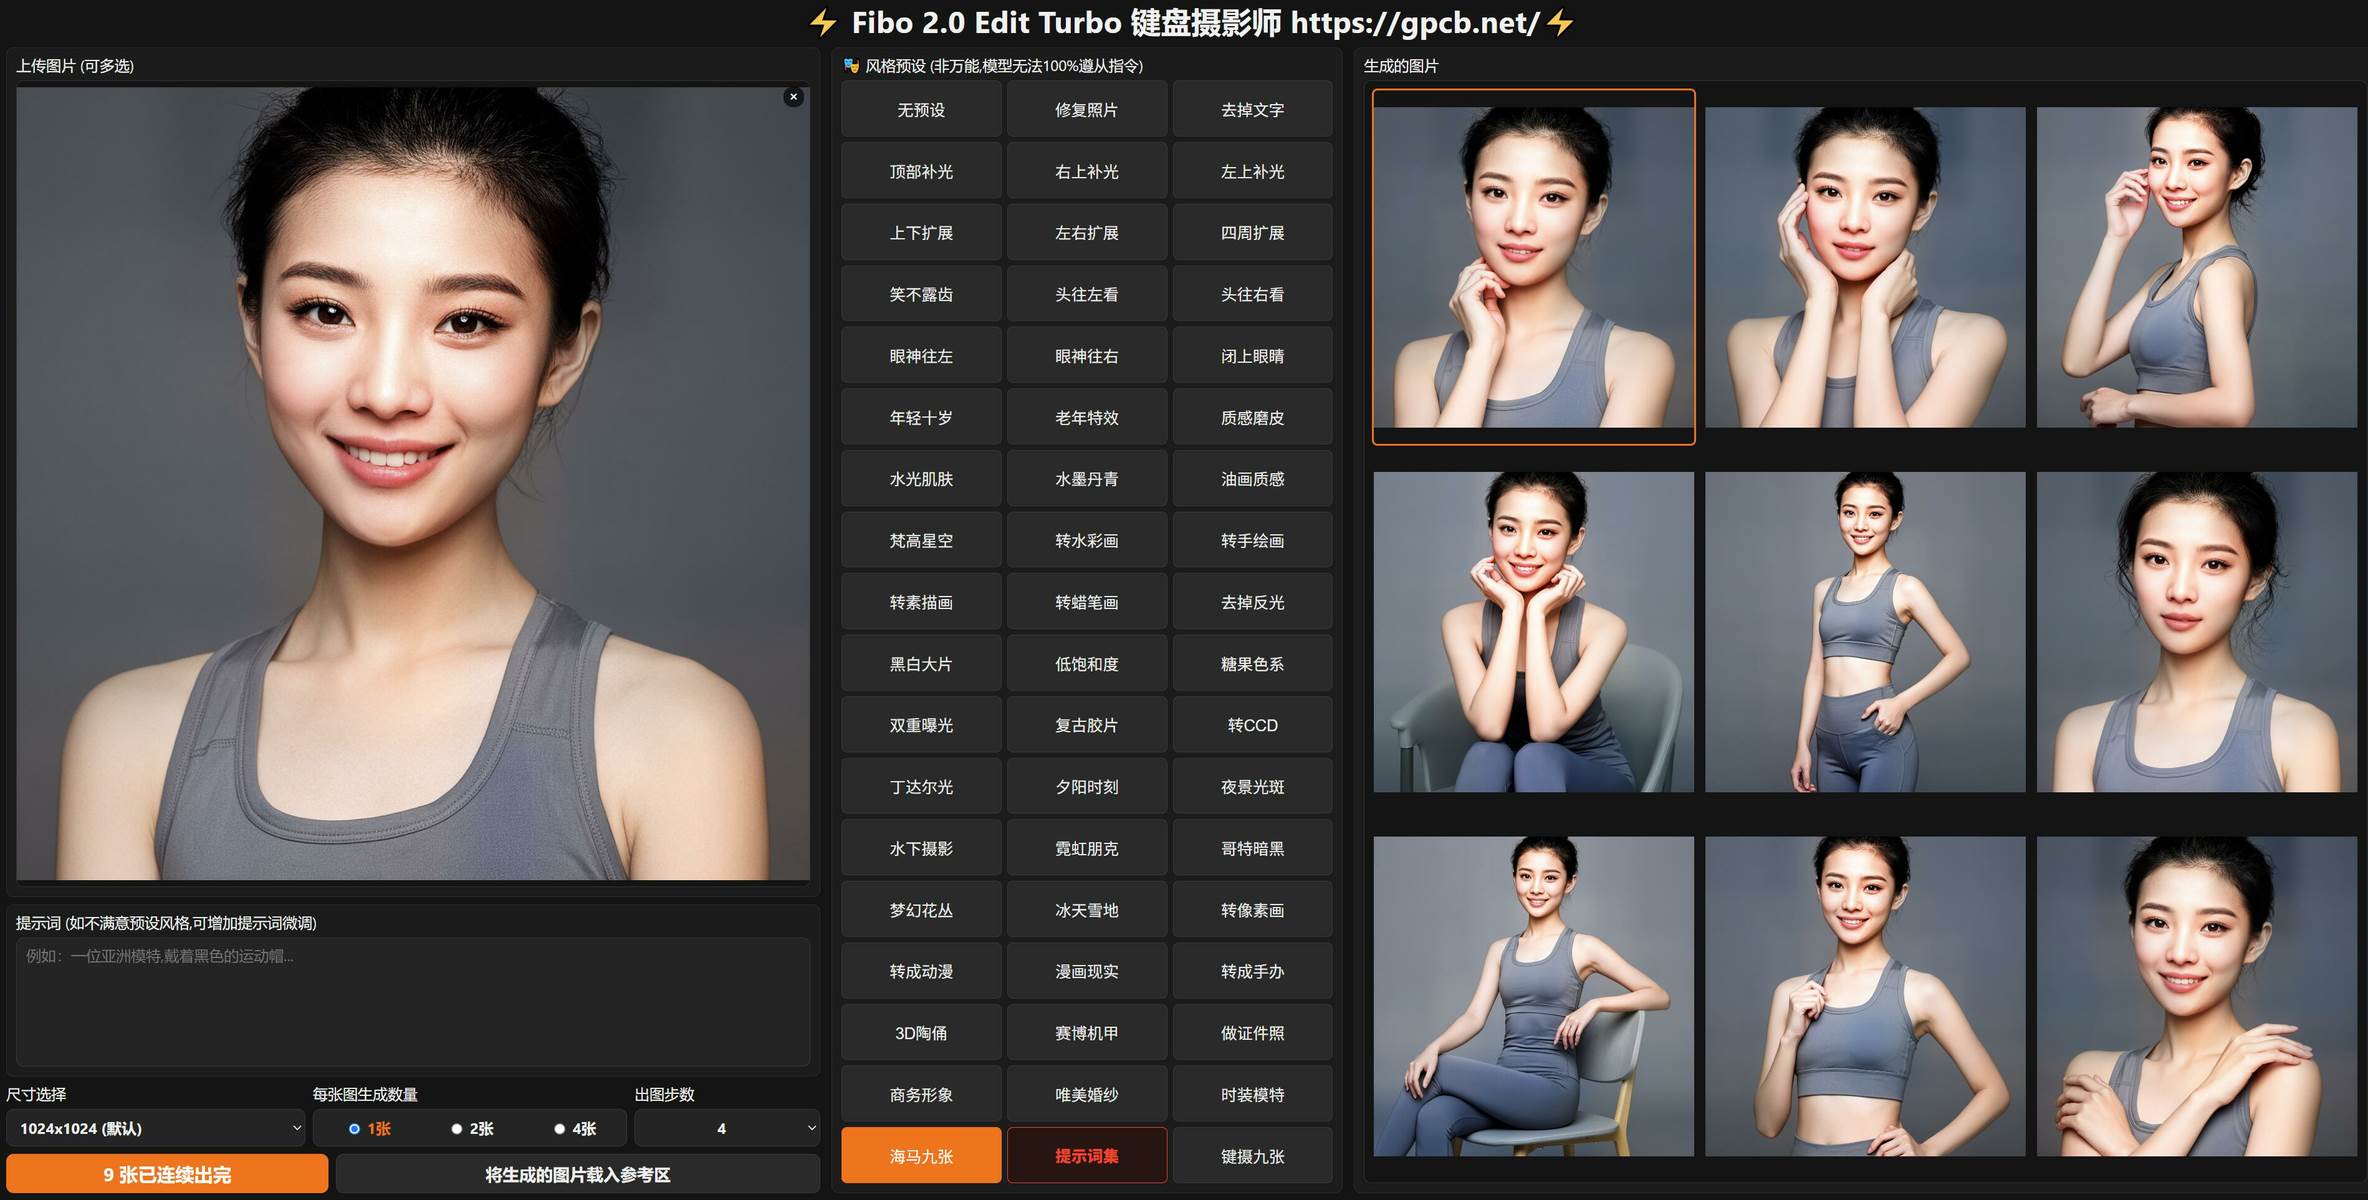Choose the 转成手办 preset
The image size is (2368, 1200).
[1252, 971]
